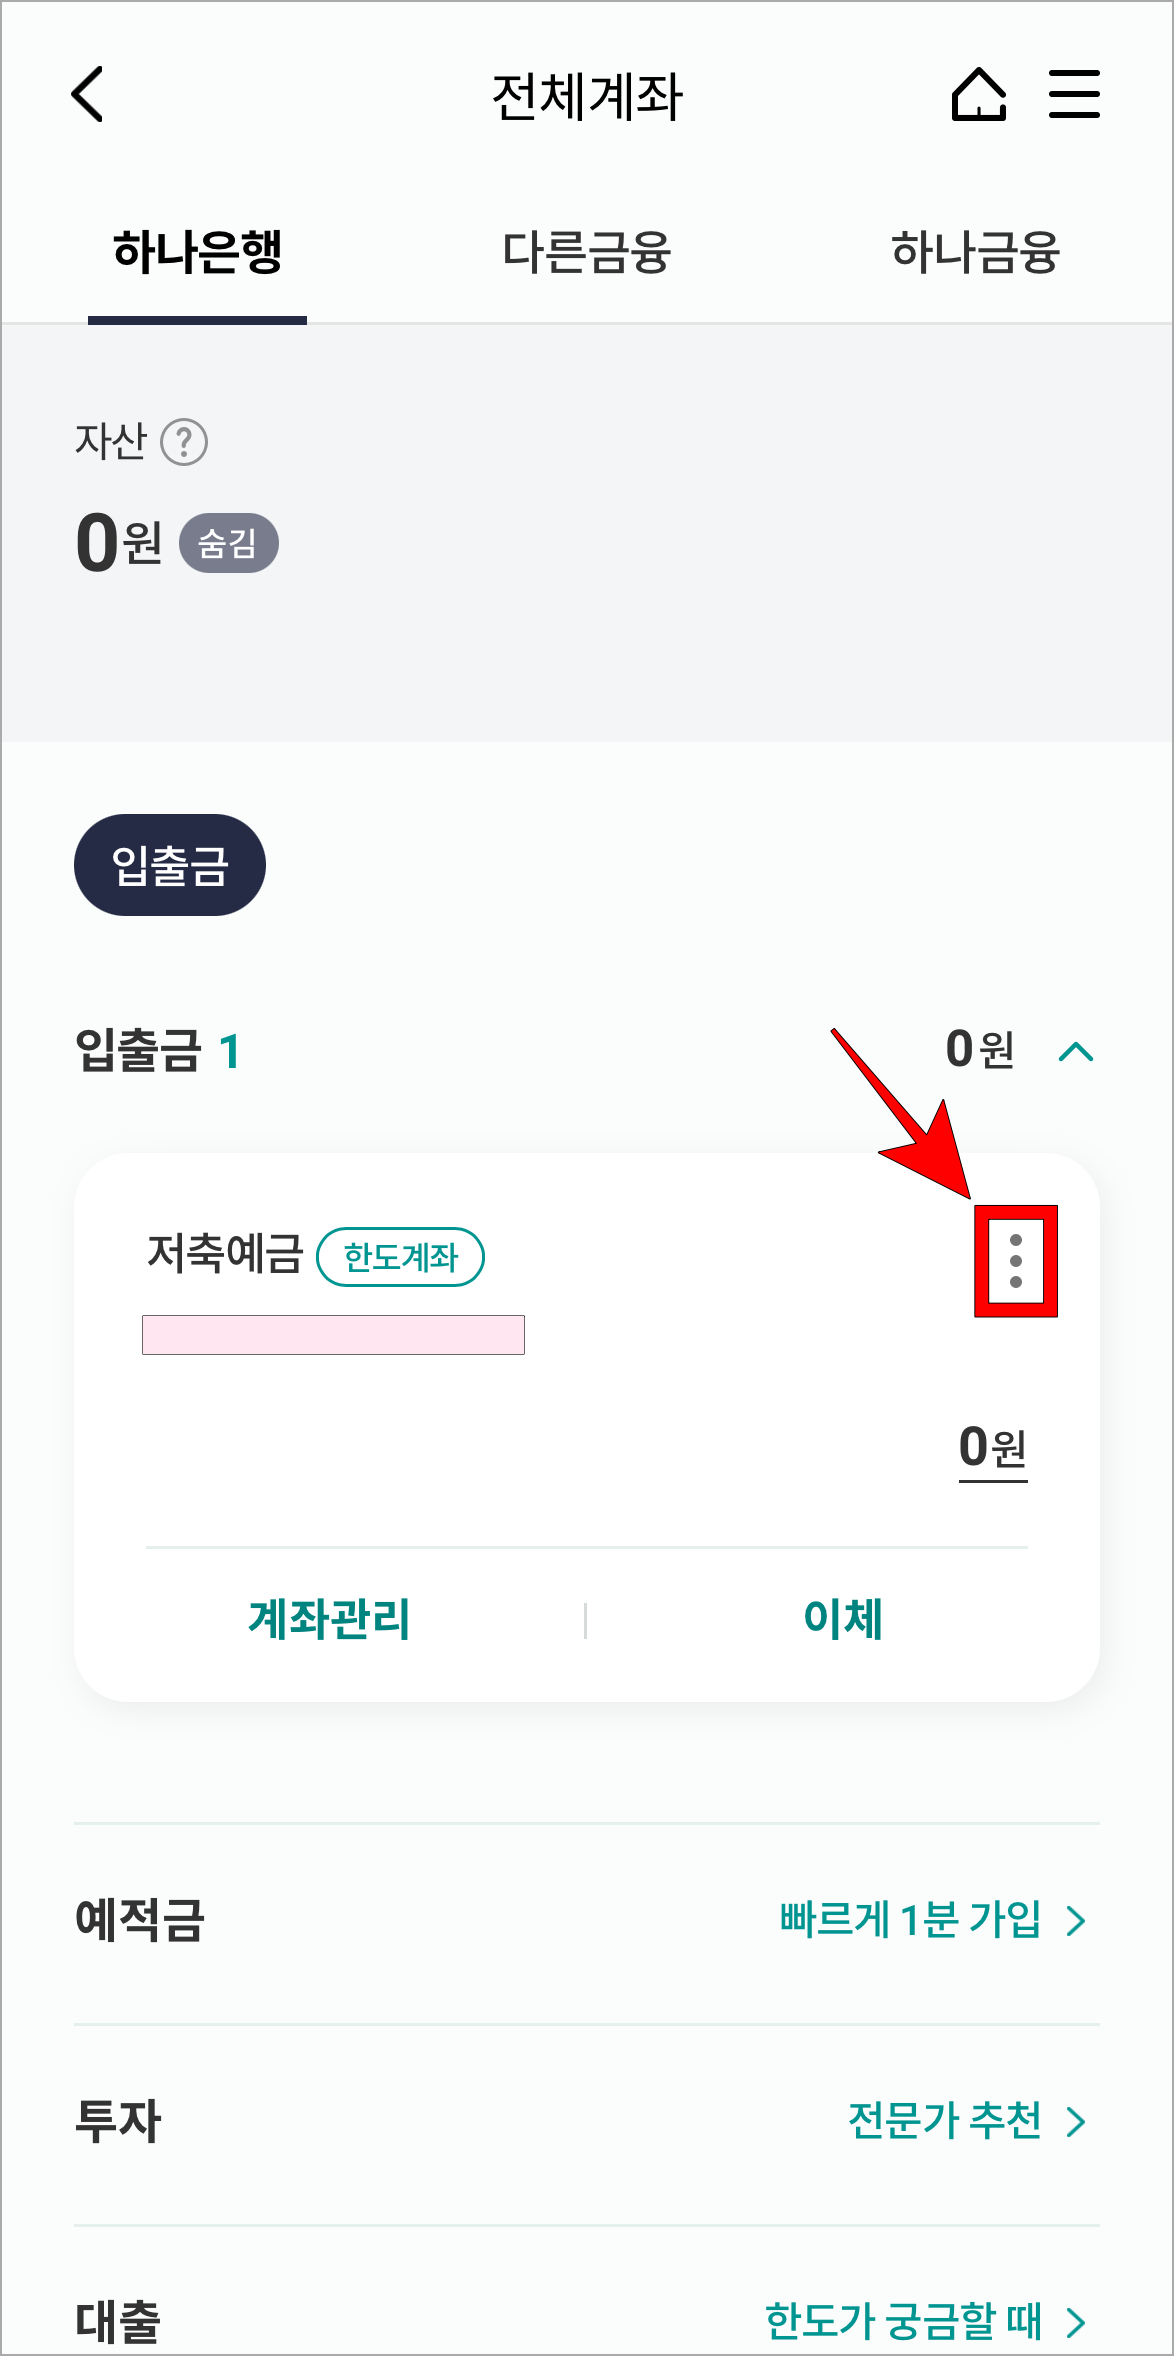Viewport: 1174px width, 2356px height.
Task: Go back using the back arrow
Action: coord(88,95)
